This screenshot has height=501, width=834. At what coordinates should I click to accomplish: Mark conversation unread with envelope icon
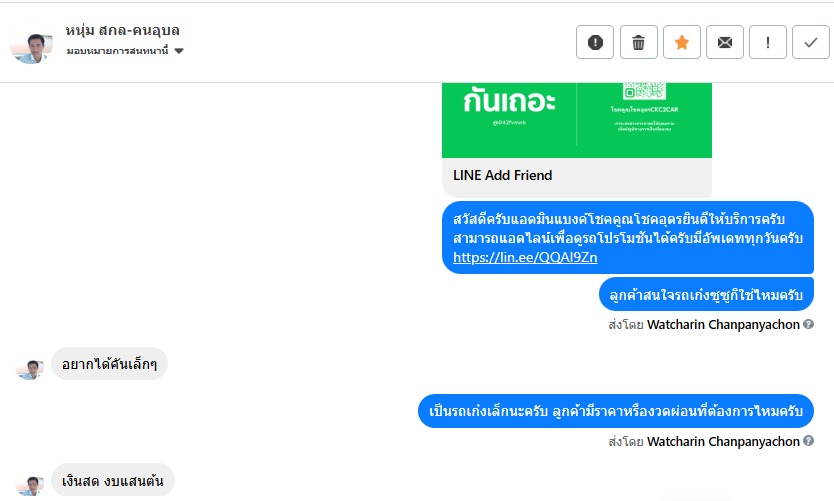pyautogui.click(x=725, y=42)
